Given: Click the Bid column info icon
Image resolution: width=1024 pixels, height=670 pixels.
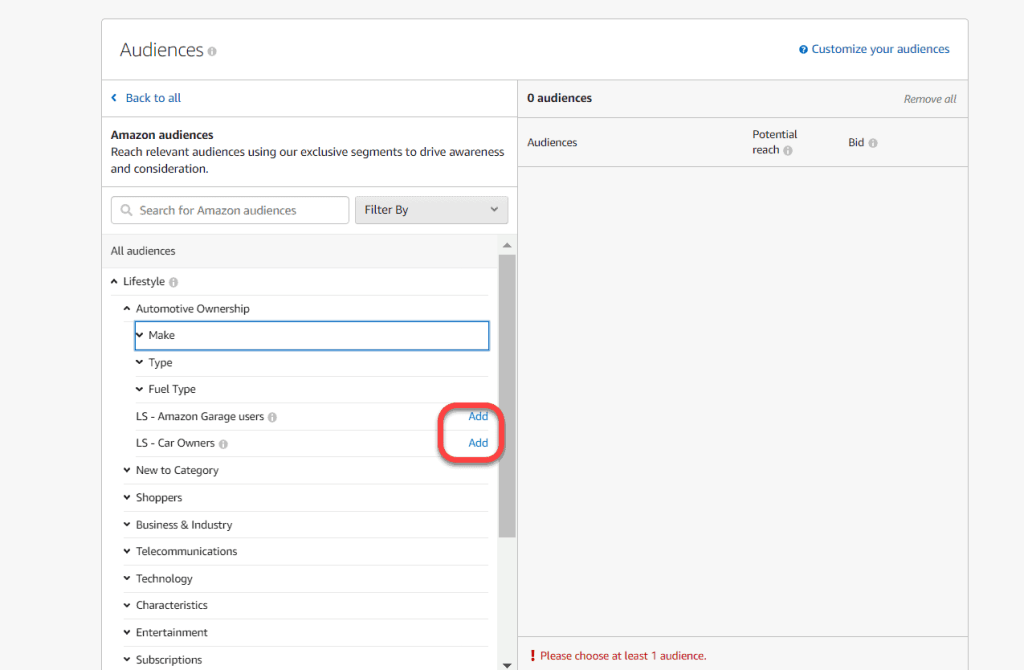Looking at the screenshot, I should click(873, 143).
